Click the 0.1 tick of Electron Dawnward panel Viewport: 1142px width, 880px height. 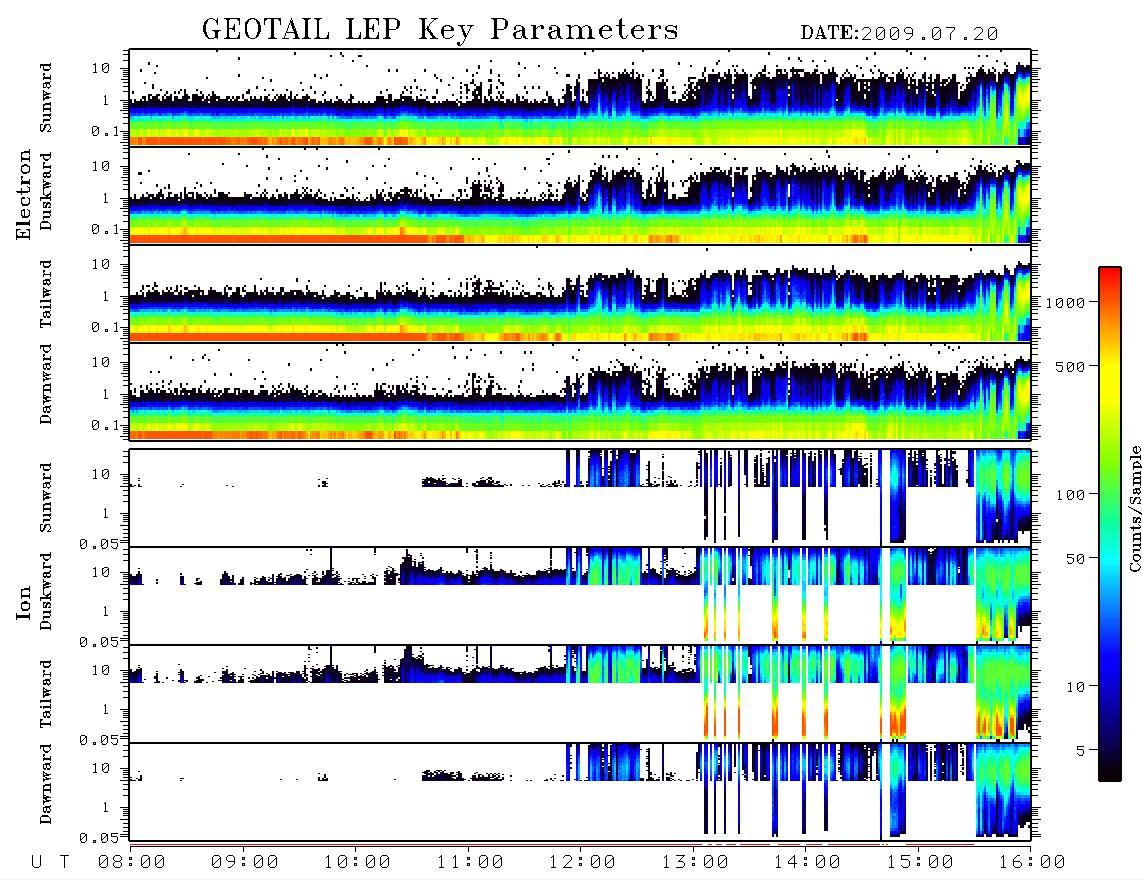(x=105, y=425)
